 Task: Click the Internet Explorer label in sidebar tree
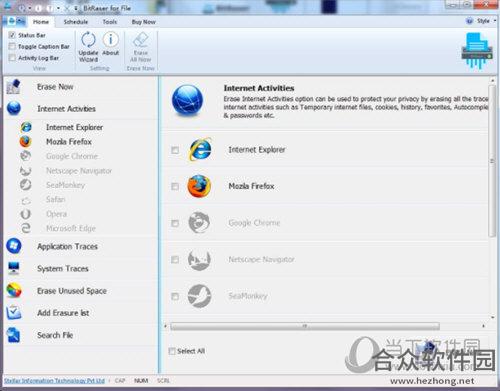[74, 127]
